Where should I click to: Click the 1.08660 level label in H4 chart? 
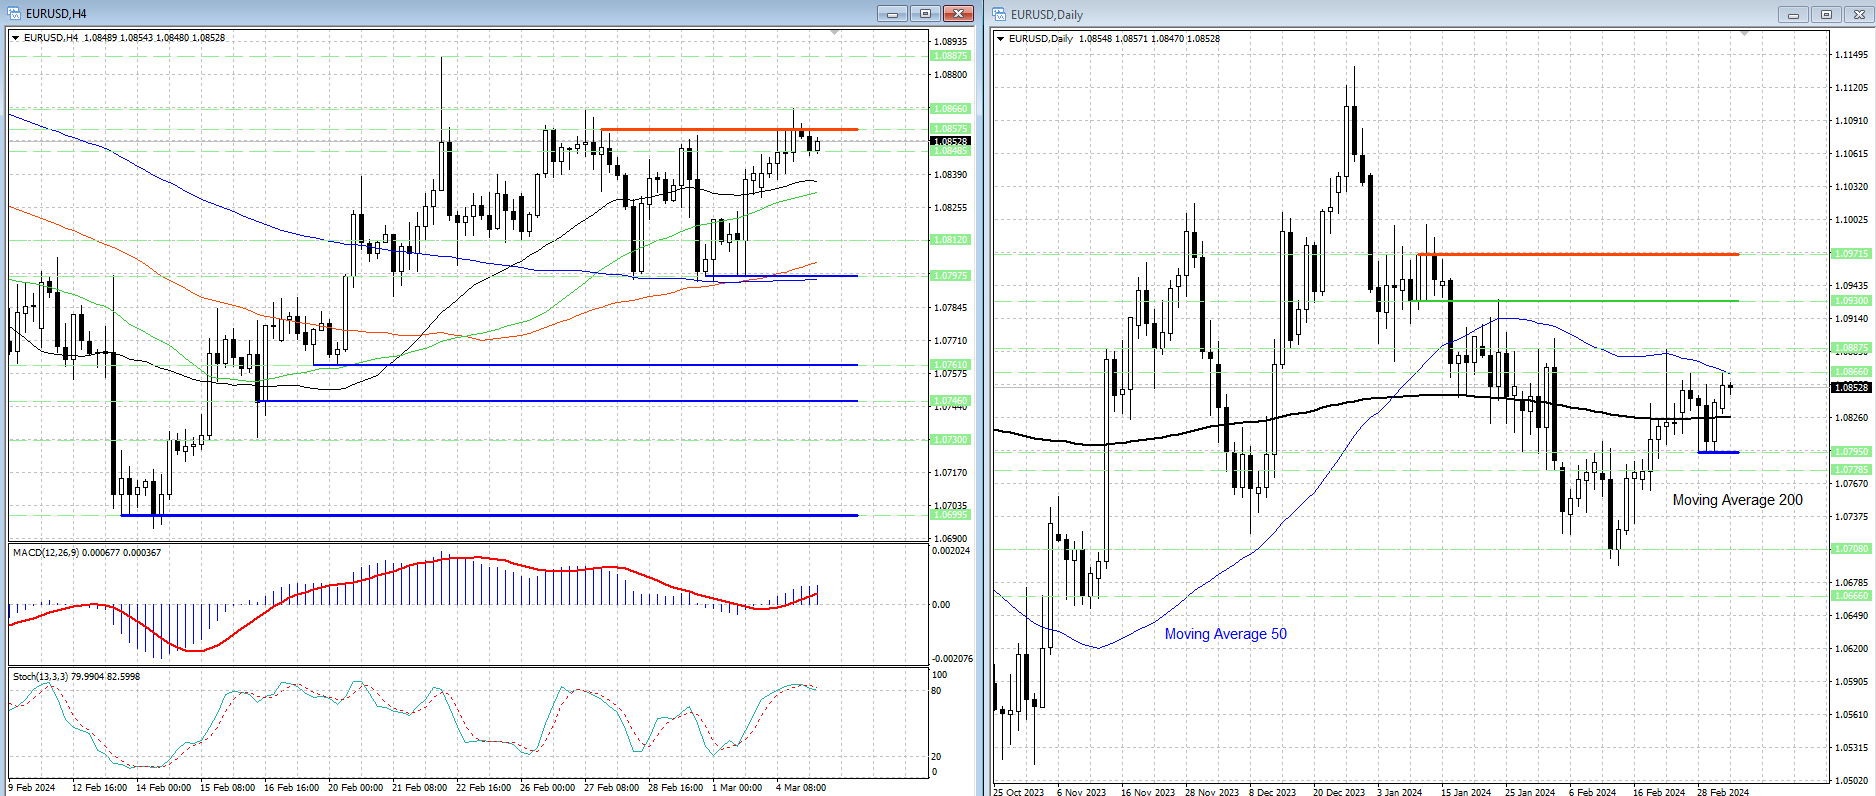(950, 108)
